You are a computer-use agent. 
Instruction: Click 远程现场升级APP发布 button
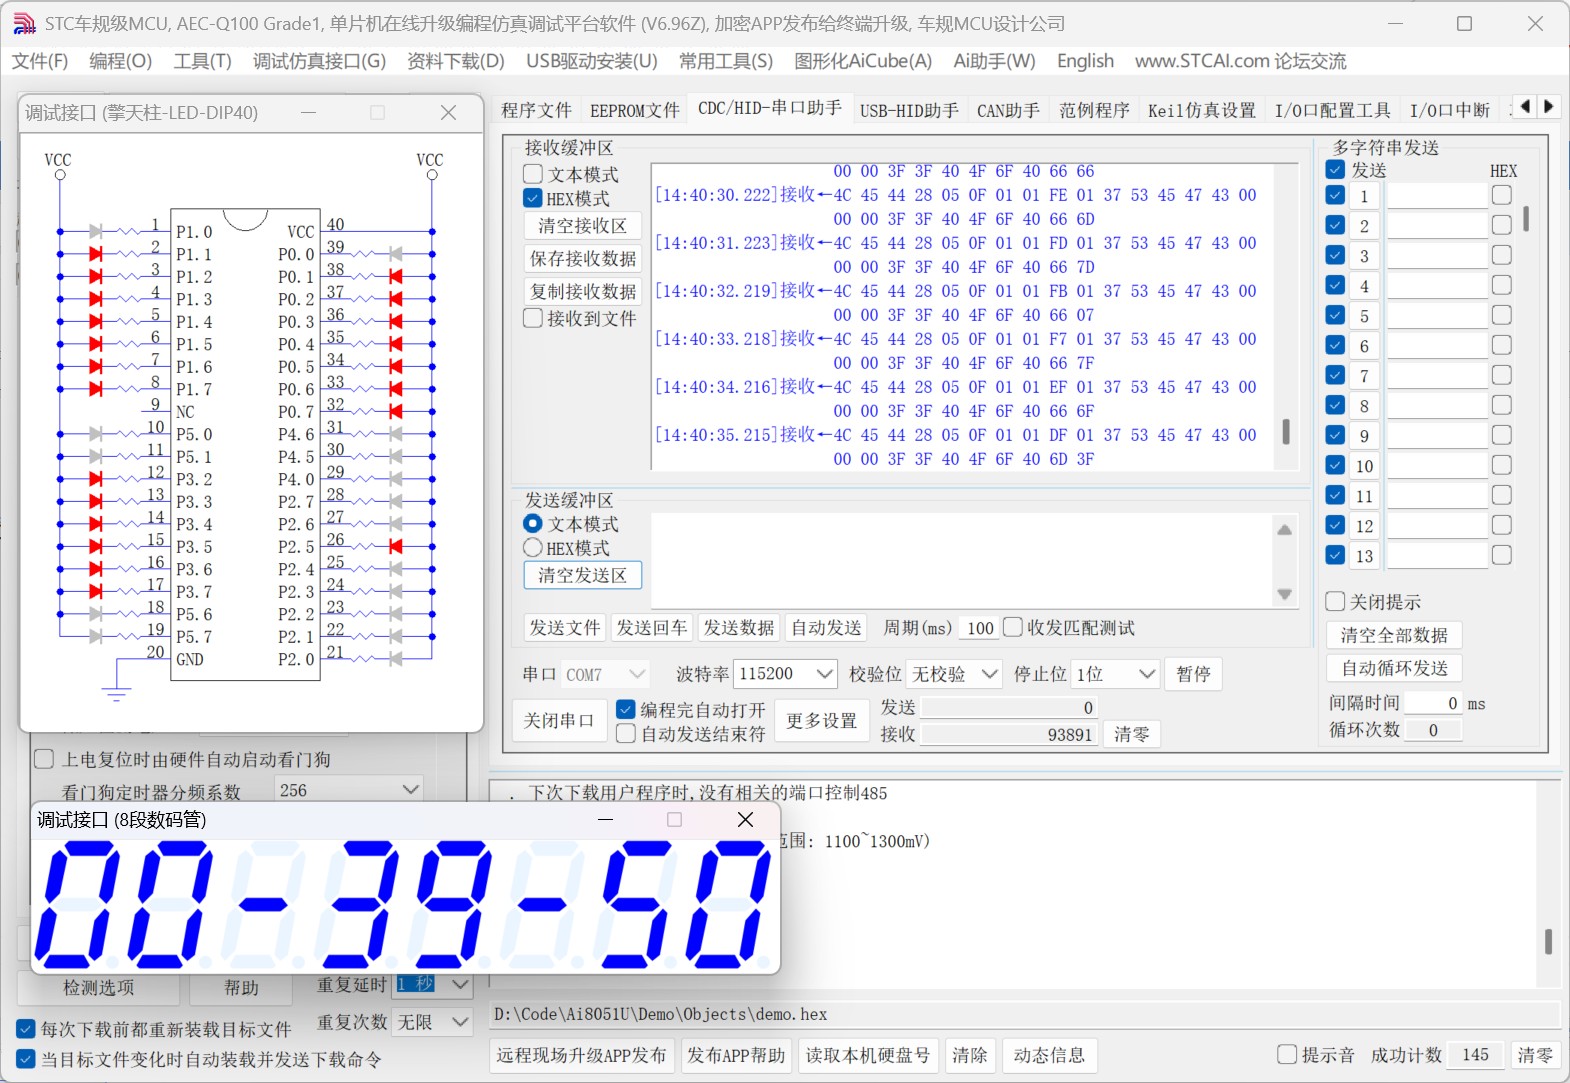click(581, 1055)
